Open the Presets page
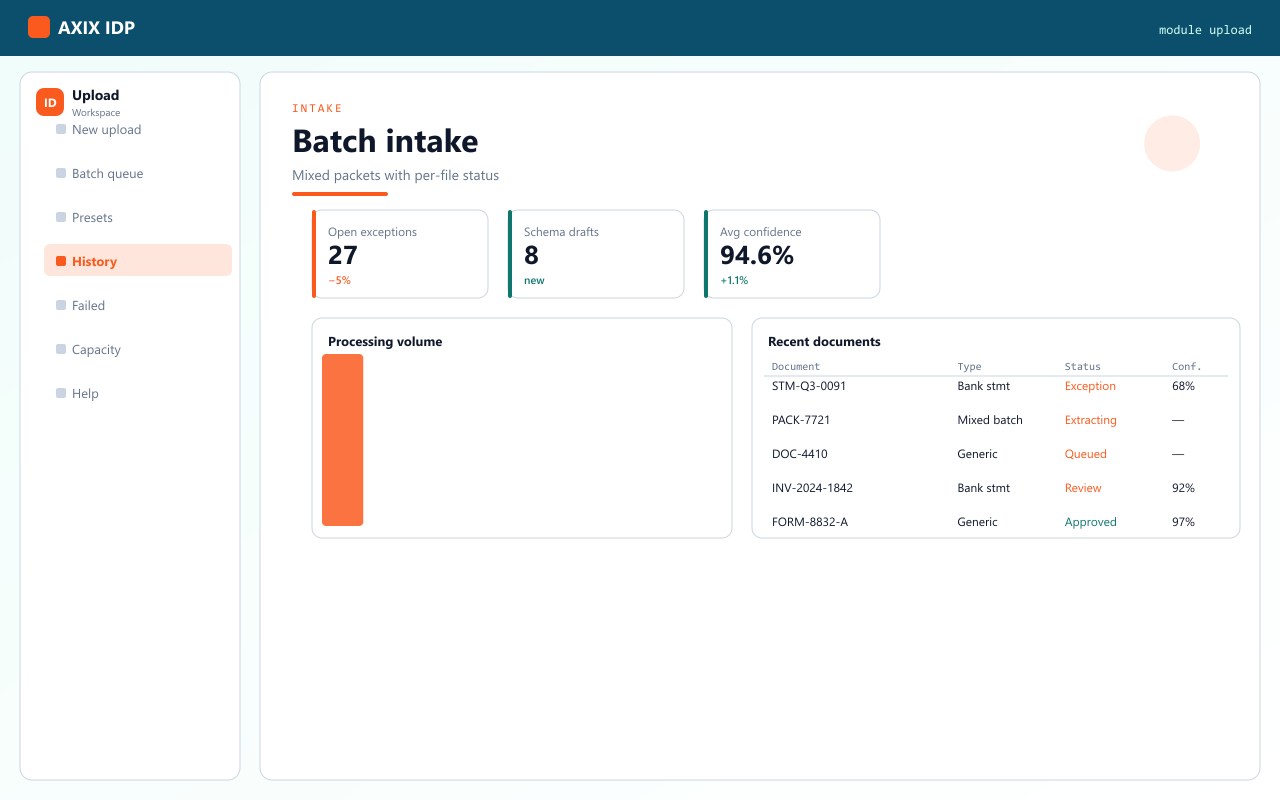The height and width of the screenshot is (800, 1280). (x=138, y=218)
